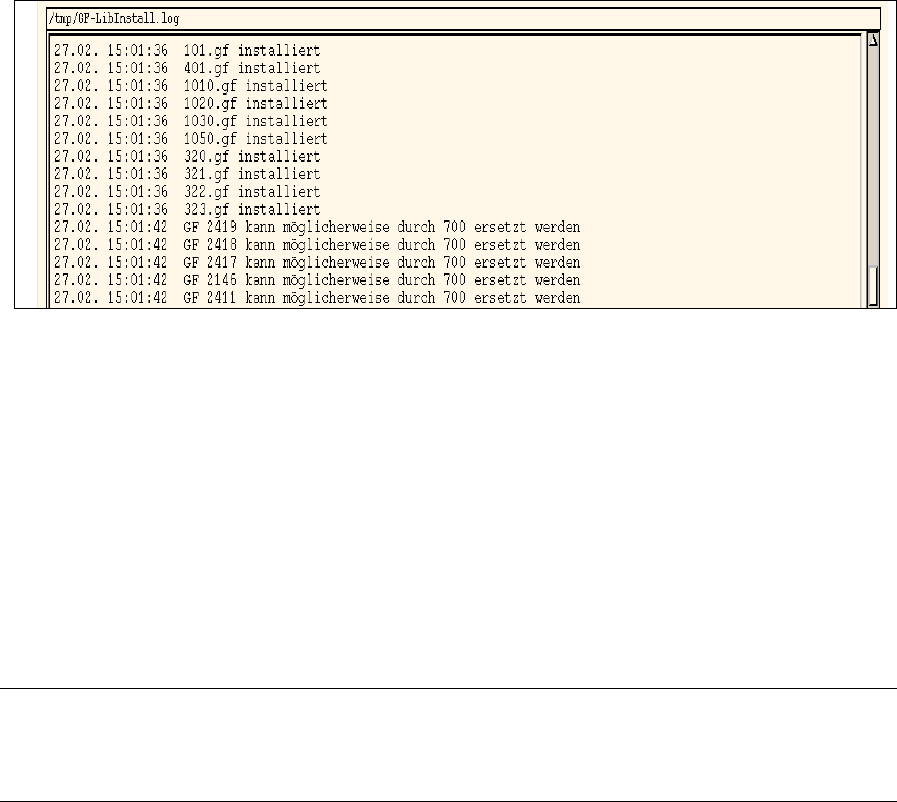
Task: Select log line '101.gf installiert'
Action: 187,51
